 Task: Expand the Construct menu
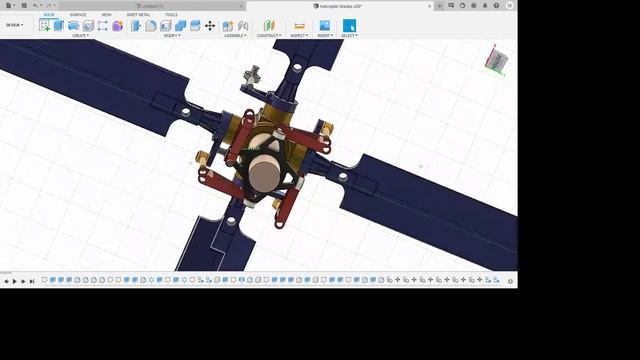pyautogui.click(x=269, y=36)
